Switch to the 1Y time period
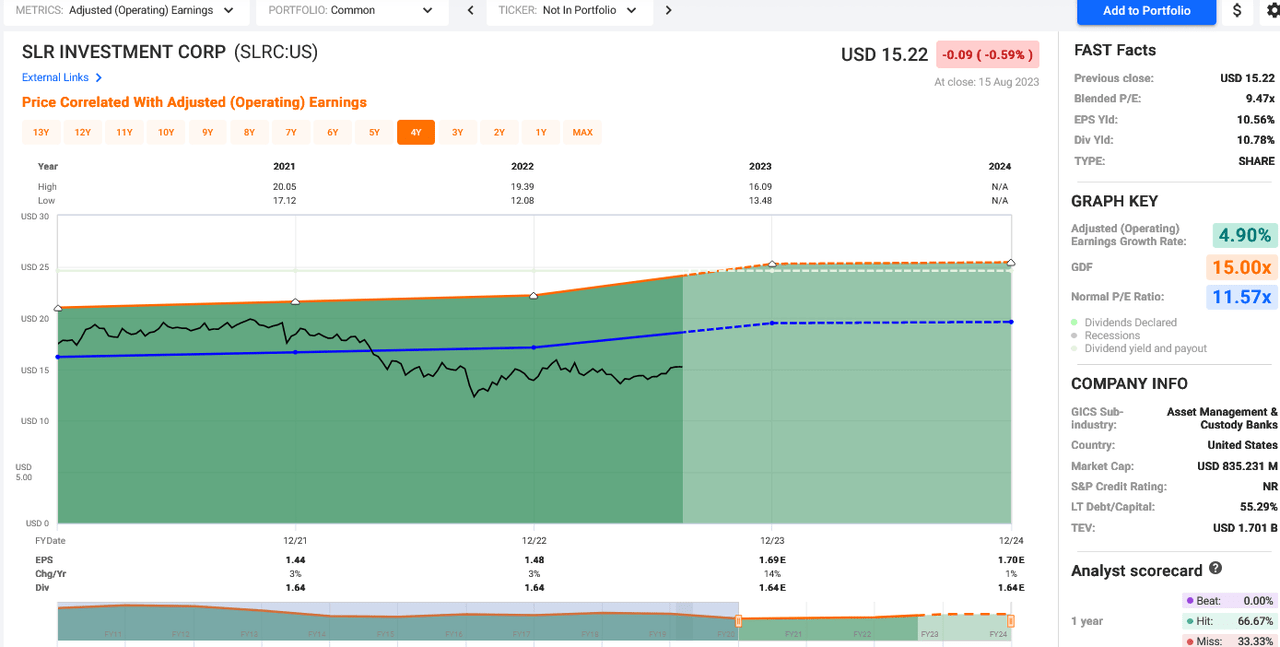The width and height of the screenshot is (1280, 647). [x=541, y=131]
